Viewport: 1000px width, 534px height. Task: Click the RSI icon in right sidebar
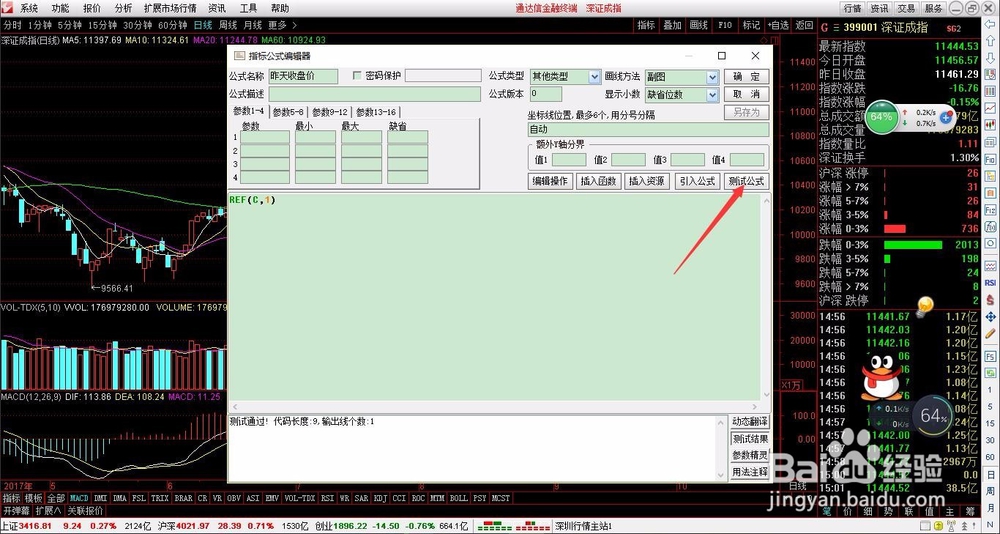coord(990,283)
